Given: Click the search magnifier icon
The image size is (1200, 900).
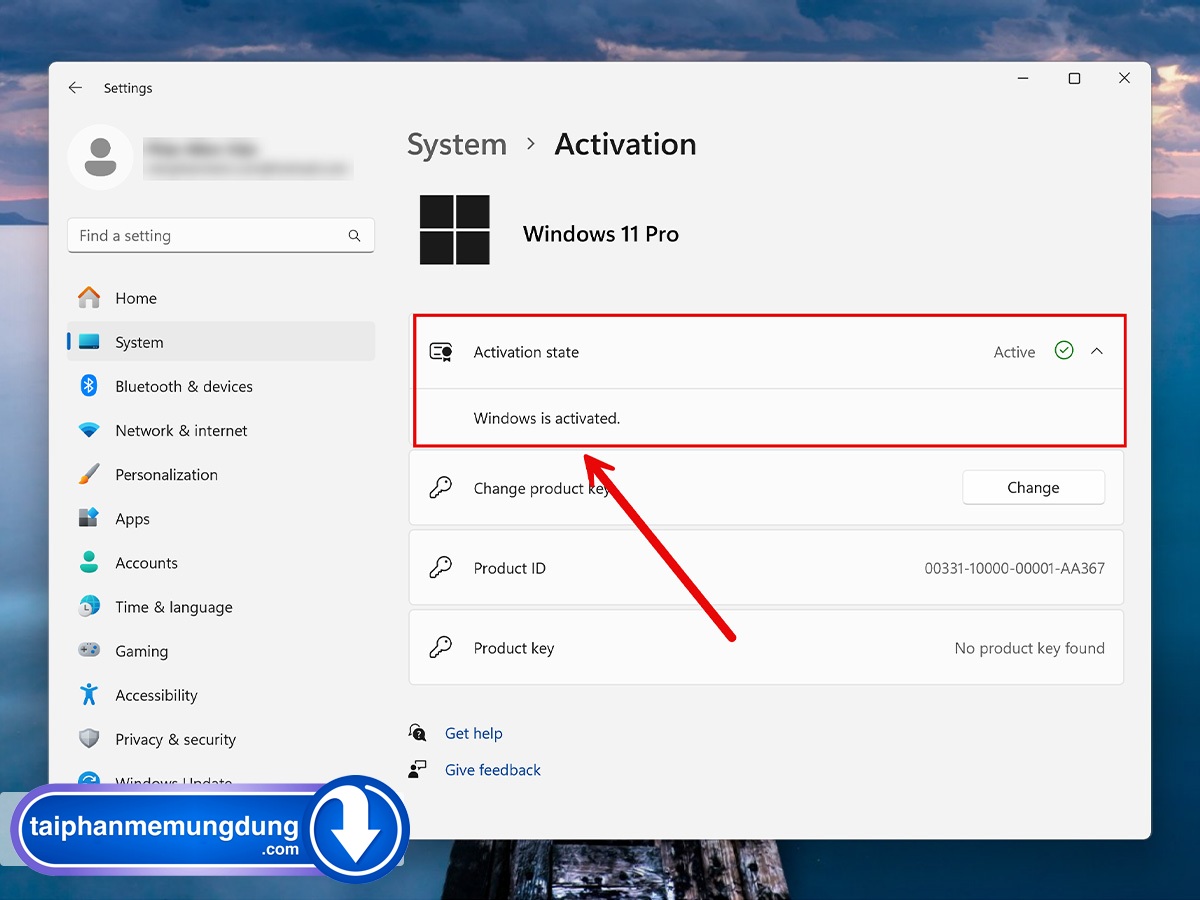Looking at the screenshot, I should coord(354,236).
